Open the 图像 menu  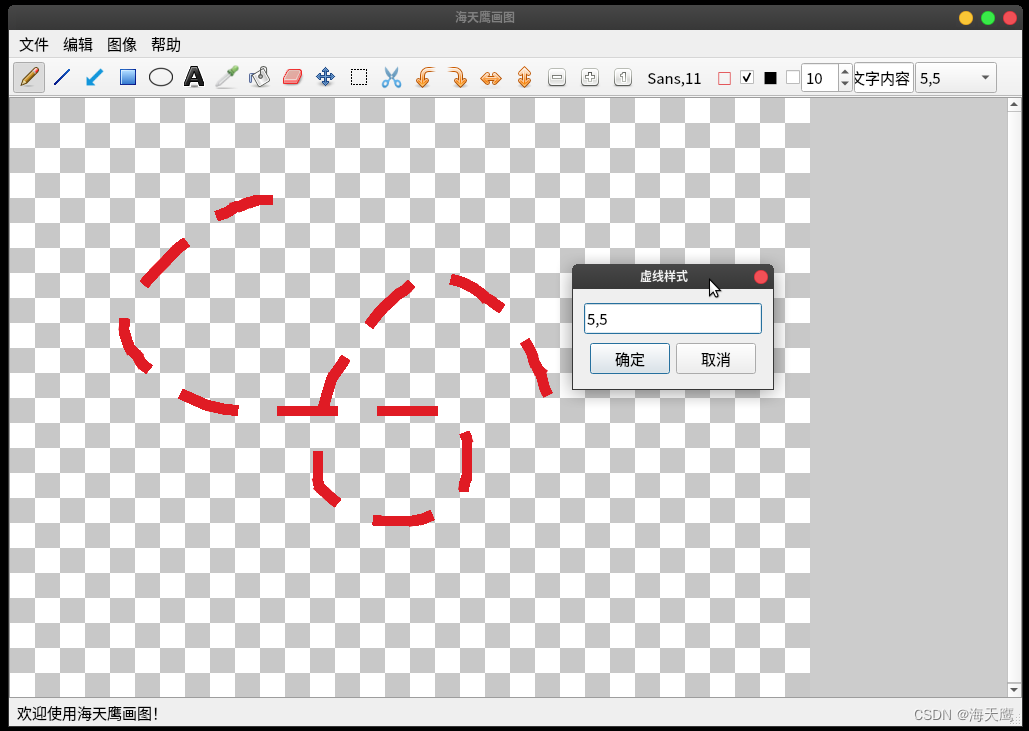(x=121, y=44)
